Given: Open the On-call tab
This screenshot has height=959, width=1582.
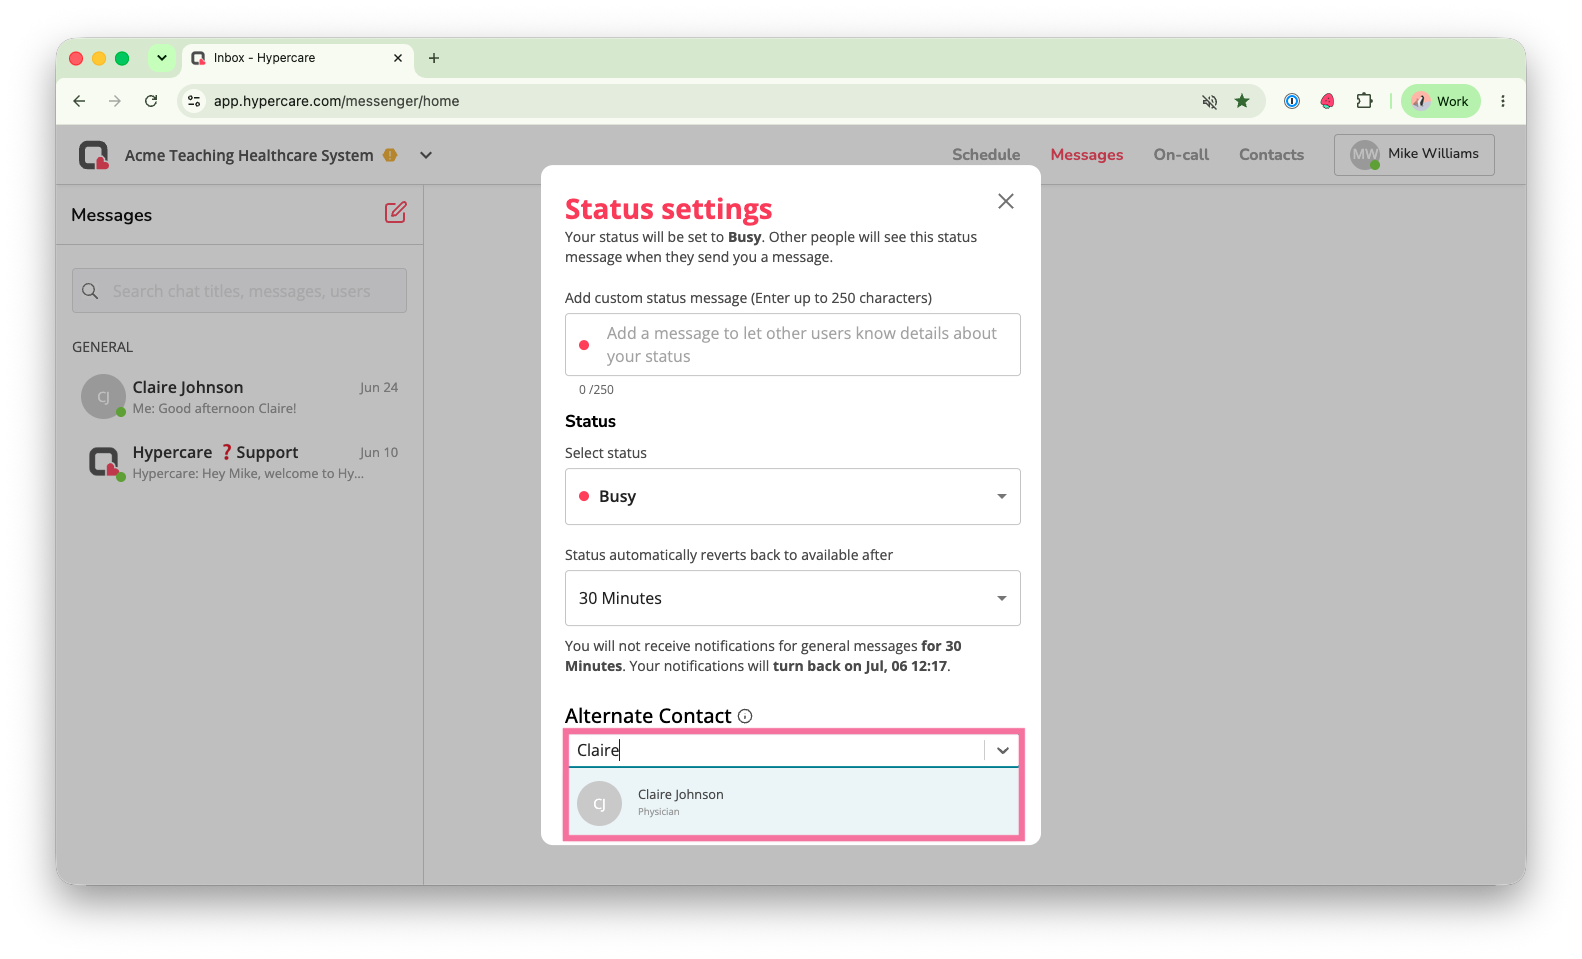Looking at the screenshot, I should (1181, 155).
